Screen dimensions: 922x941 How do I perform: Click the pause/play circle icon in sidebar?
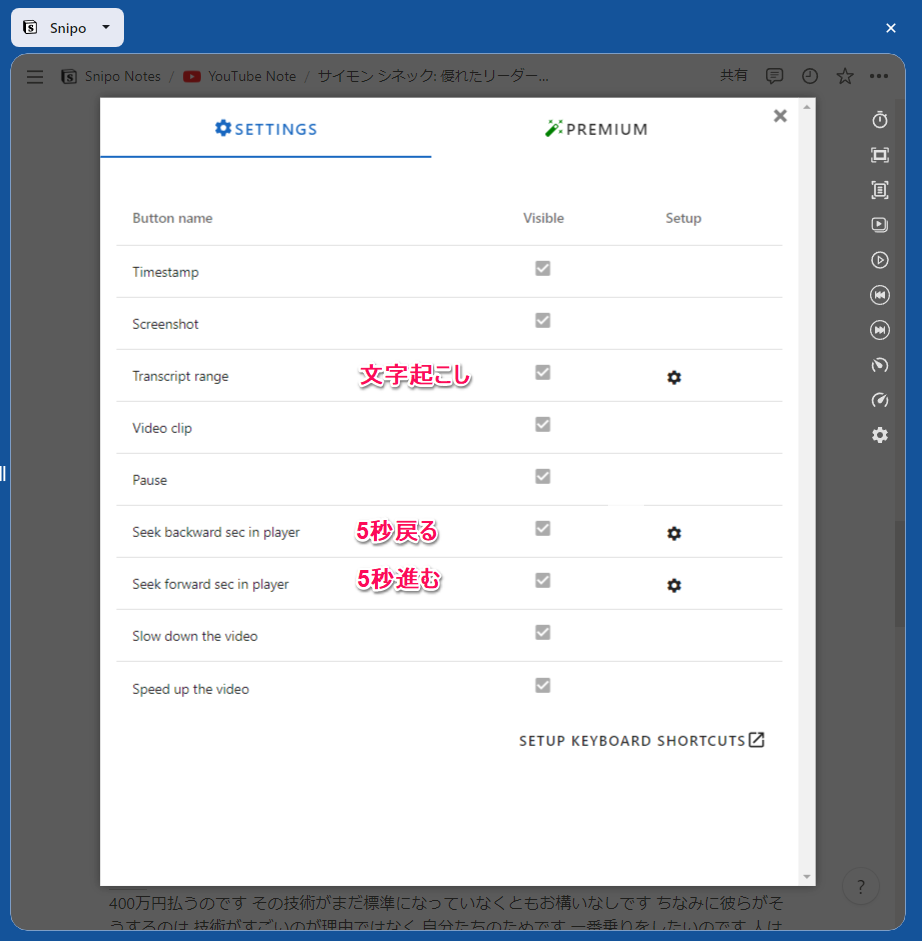pyautogui.click(x=879, y=260)
